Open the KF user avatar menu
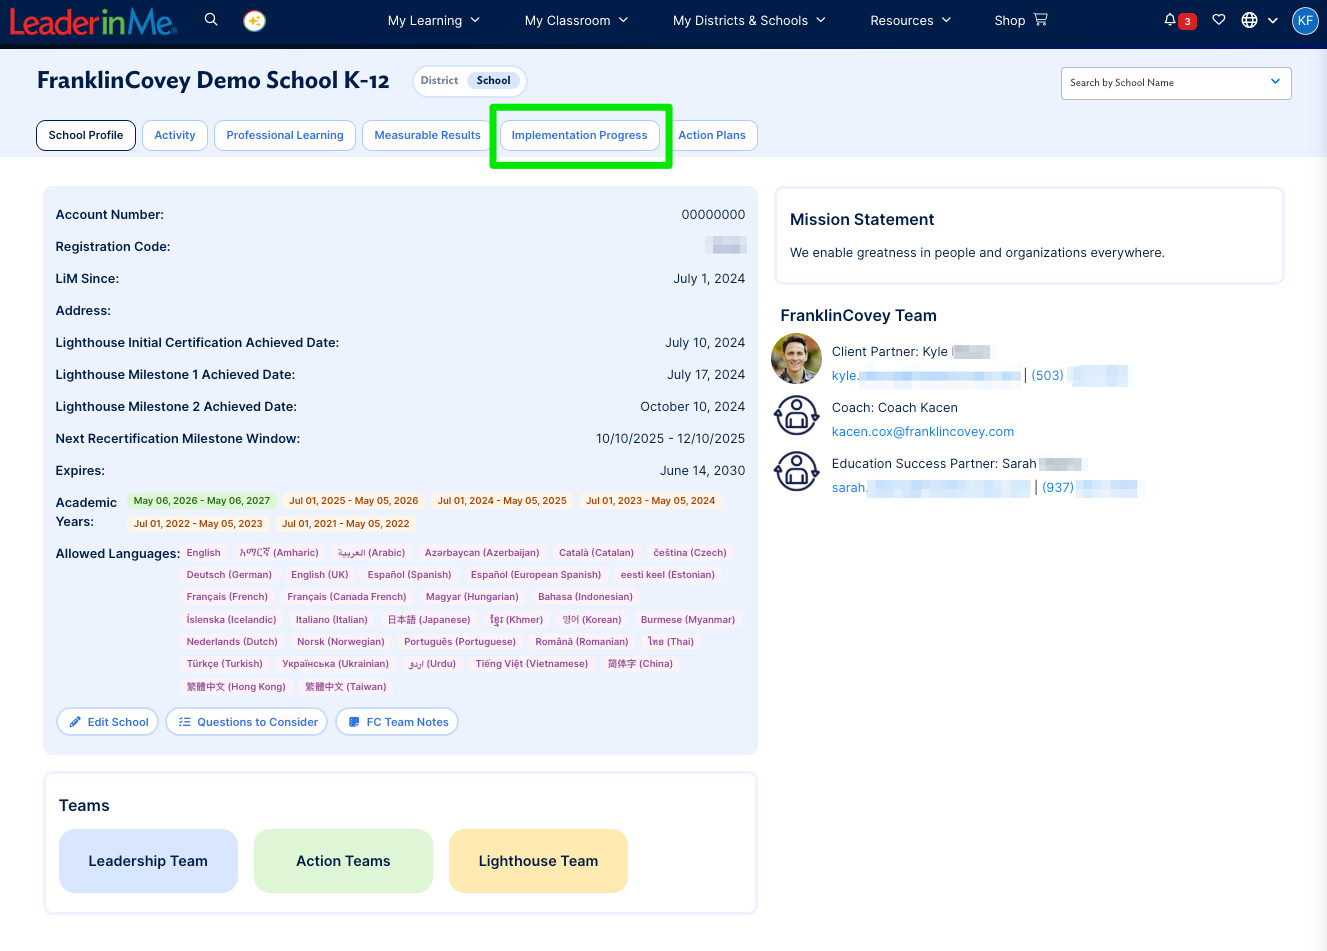 1305,20
